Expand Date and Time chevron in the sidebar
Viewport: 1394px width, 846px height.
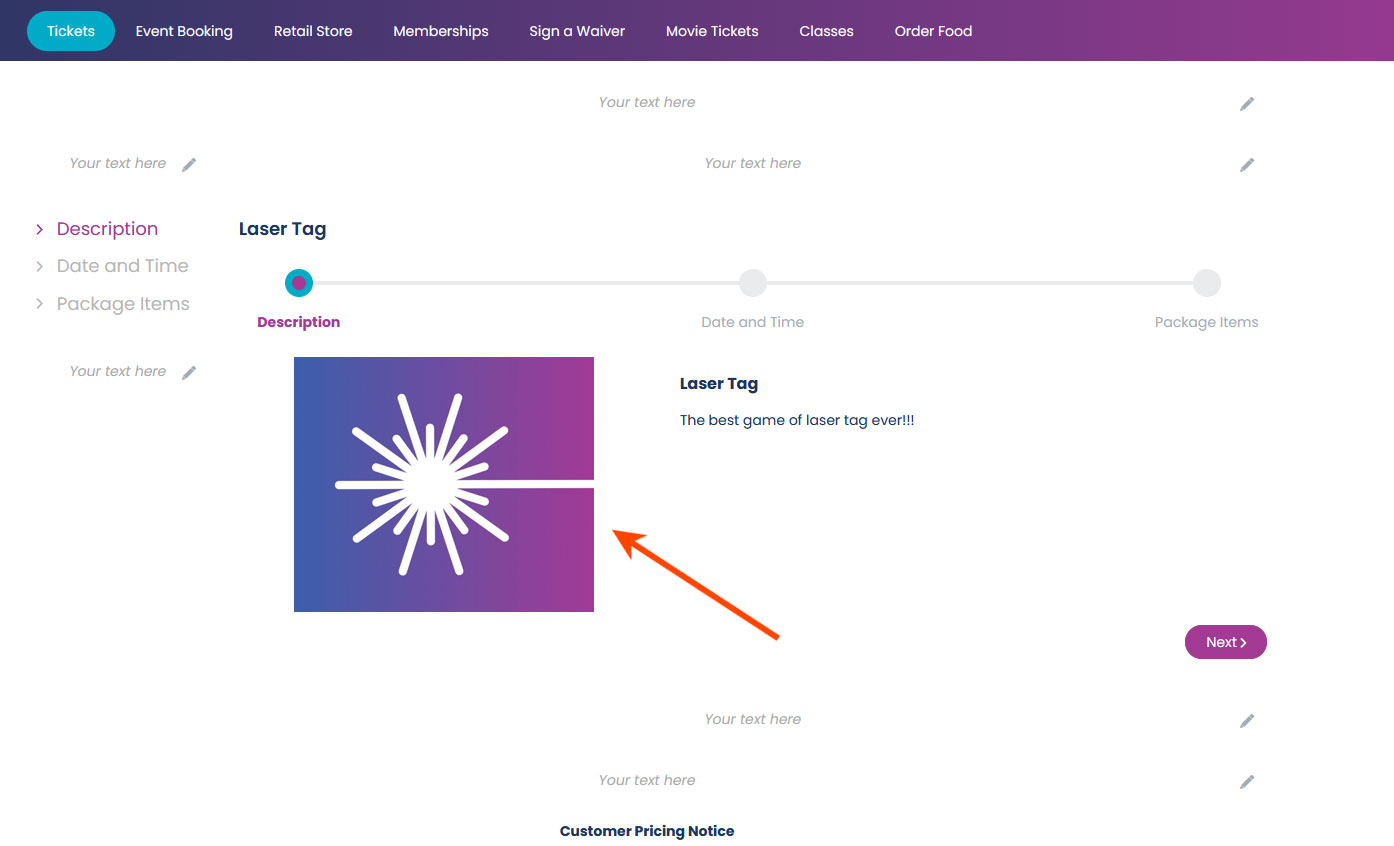point(40,266)
